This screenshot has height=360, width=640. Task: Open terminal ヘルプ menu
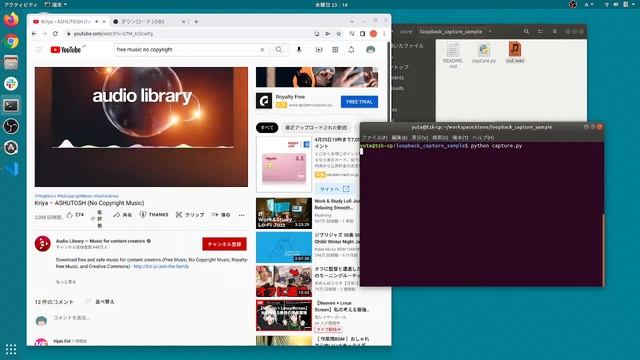483,138
